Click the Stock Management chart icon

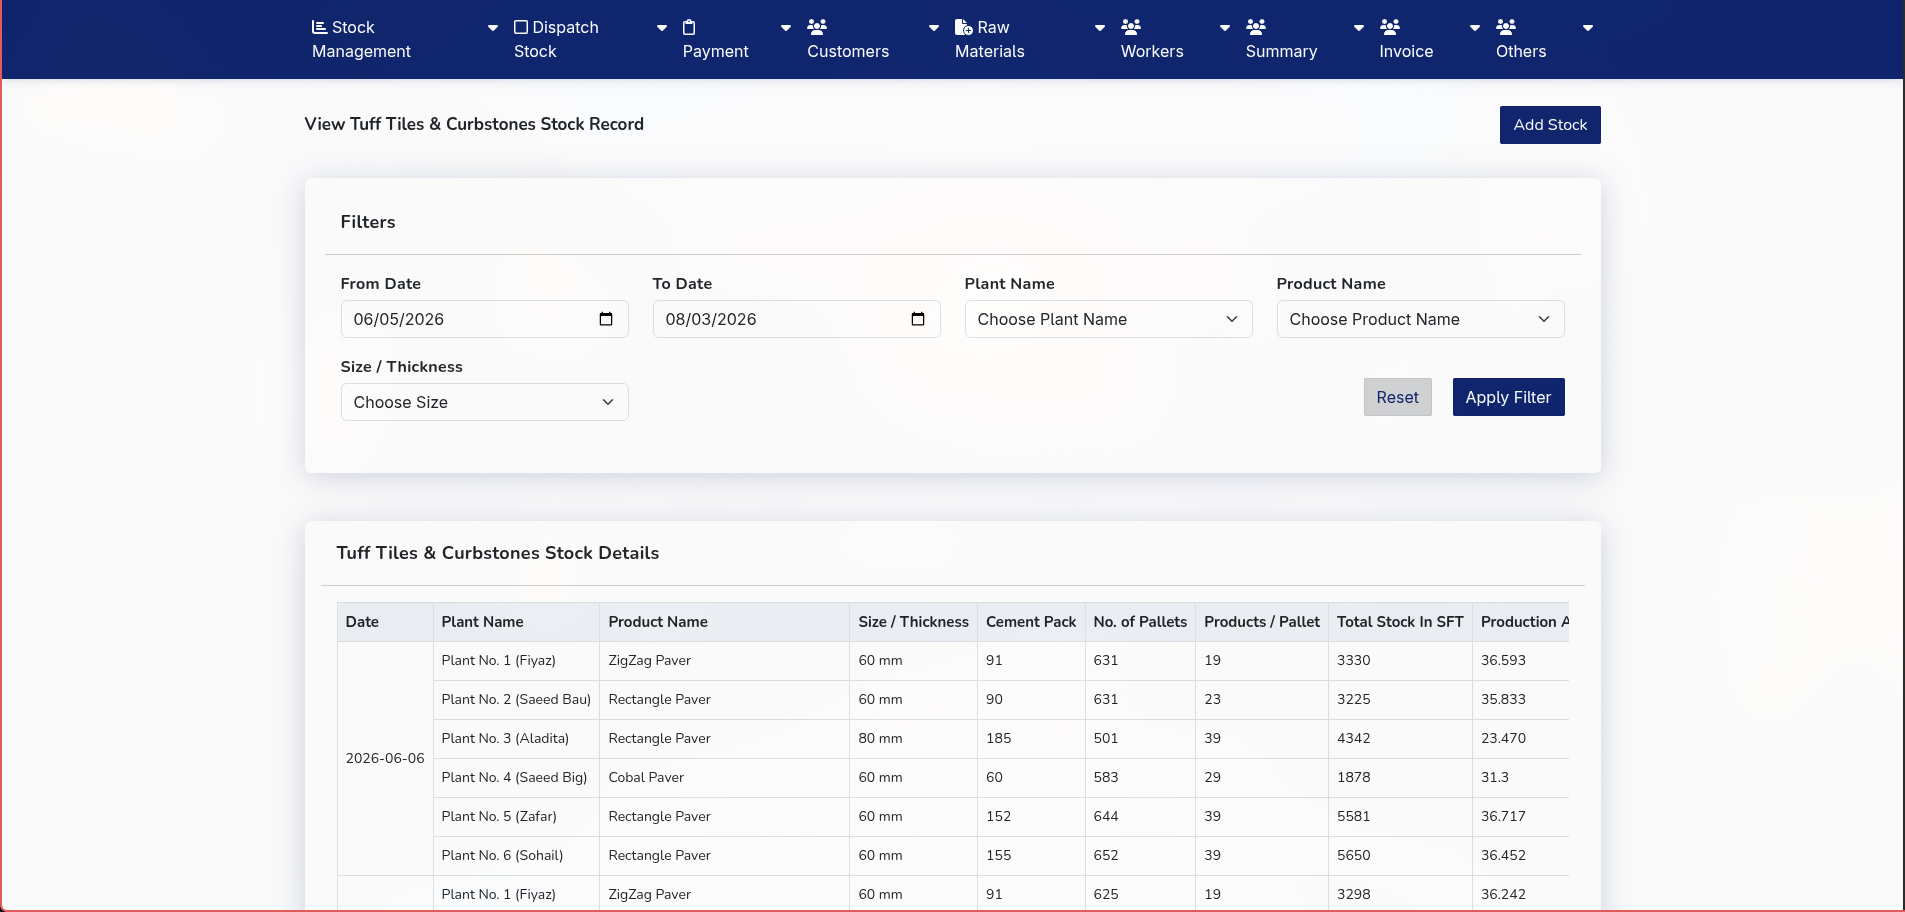(x=319, y=27)
